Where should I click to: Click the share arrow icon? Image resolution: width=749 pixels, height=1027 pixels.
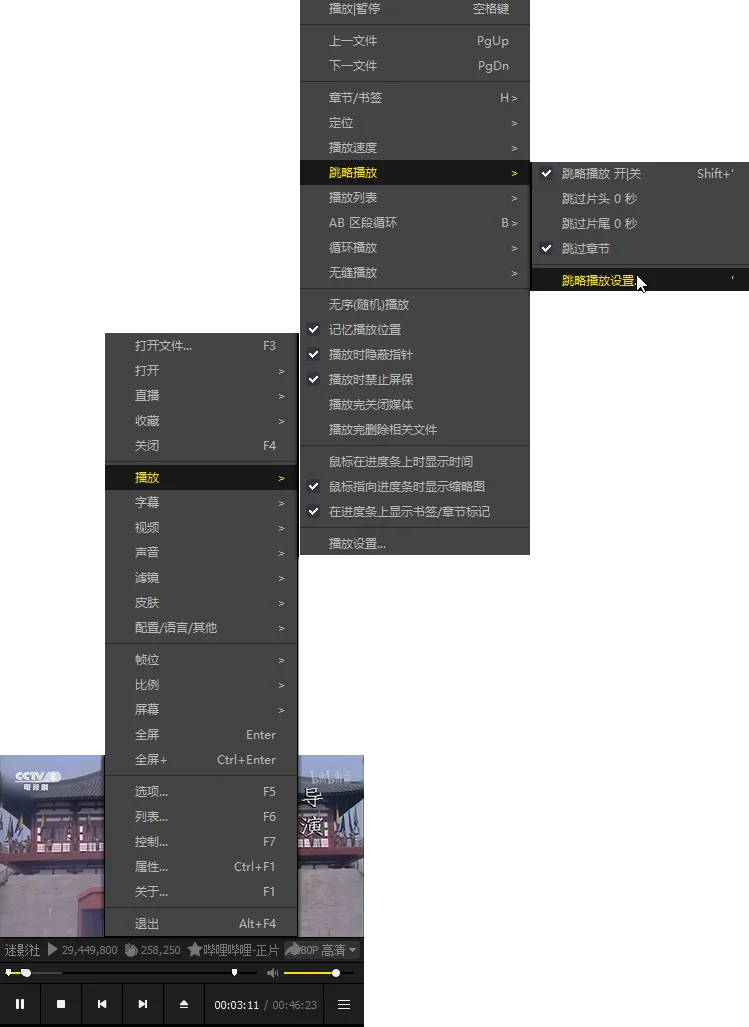293,950
